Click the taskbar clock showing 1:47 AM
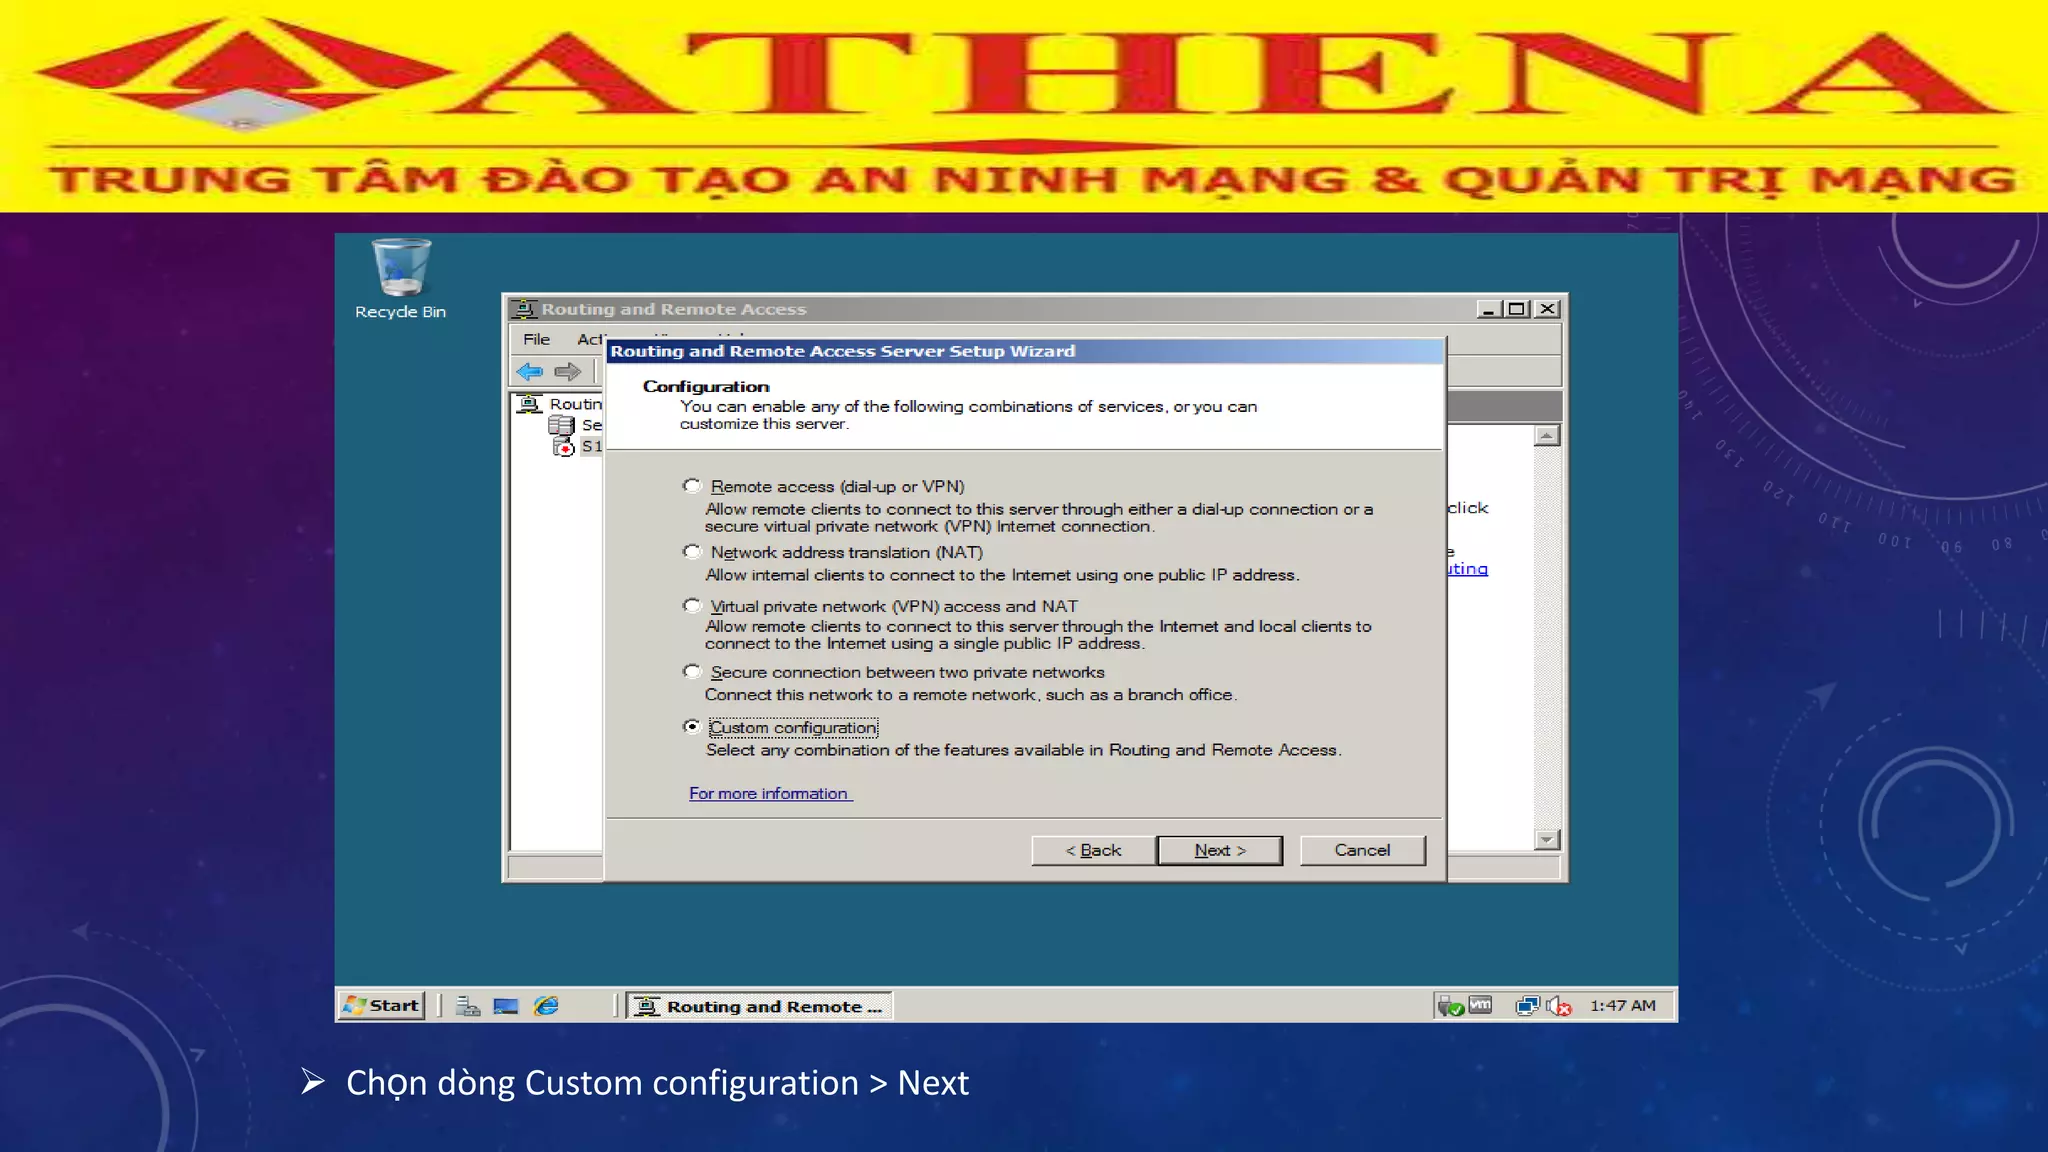Image resolution: width=2048 pixels, height=1152 pixels. tap(1622, 1006)
